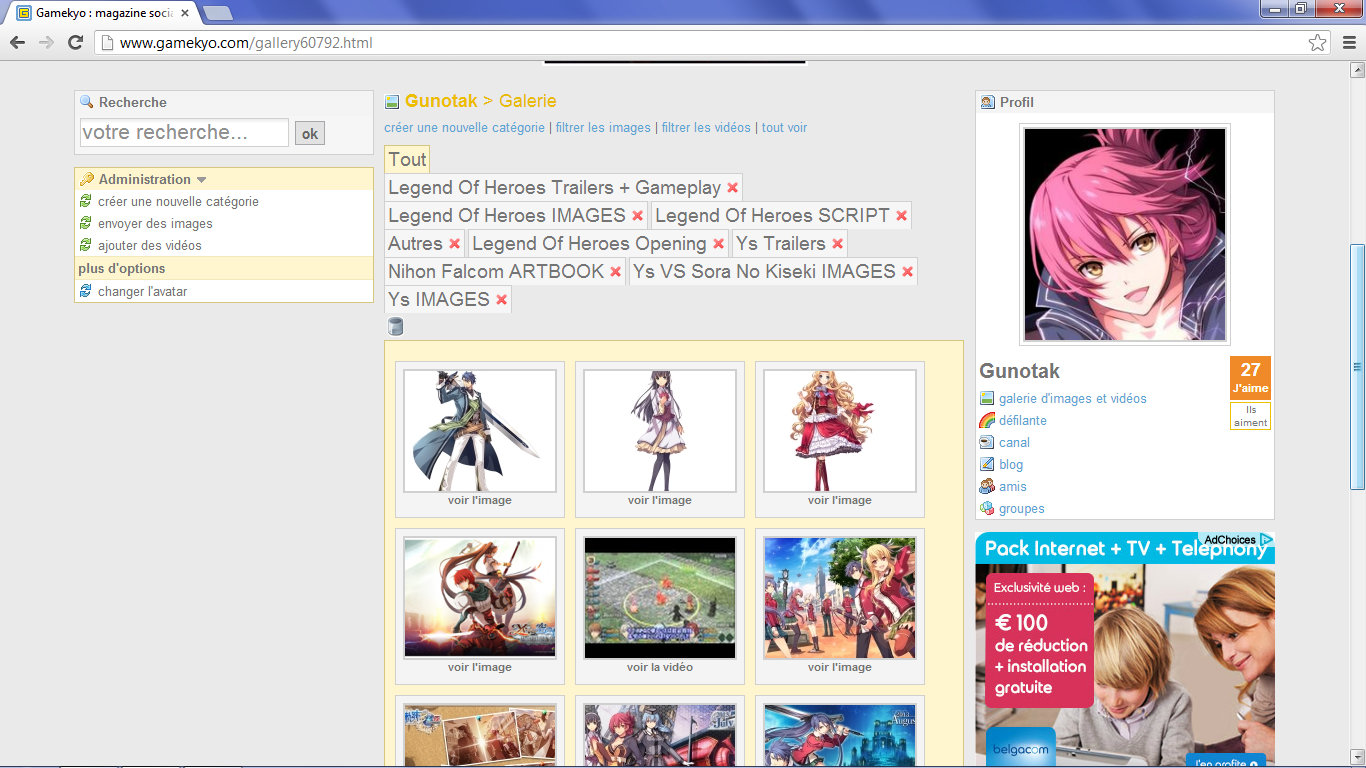Open Legend Of Heroes SCRIPT category
The height and width of the screenshot is (768, 1366).
(772, 216)
